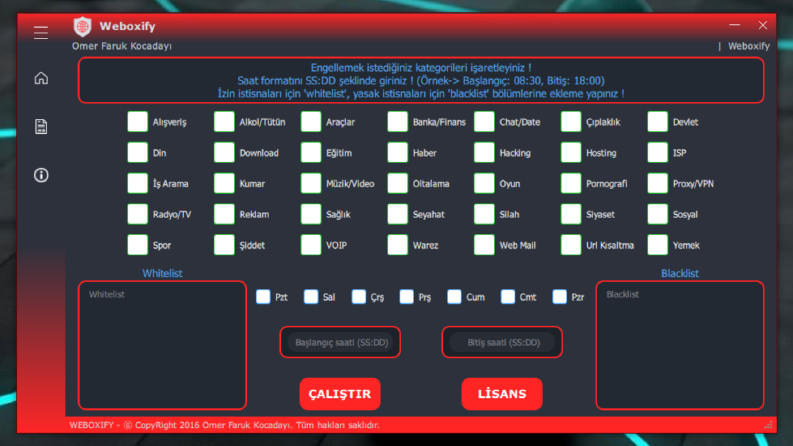Open the LİSANS button
The height and width of the screenshot is (446, 793).
(x=502, y=394)
